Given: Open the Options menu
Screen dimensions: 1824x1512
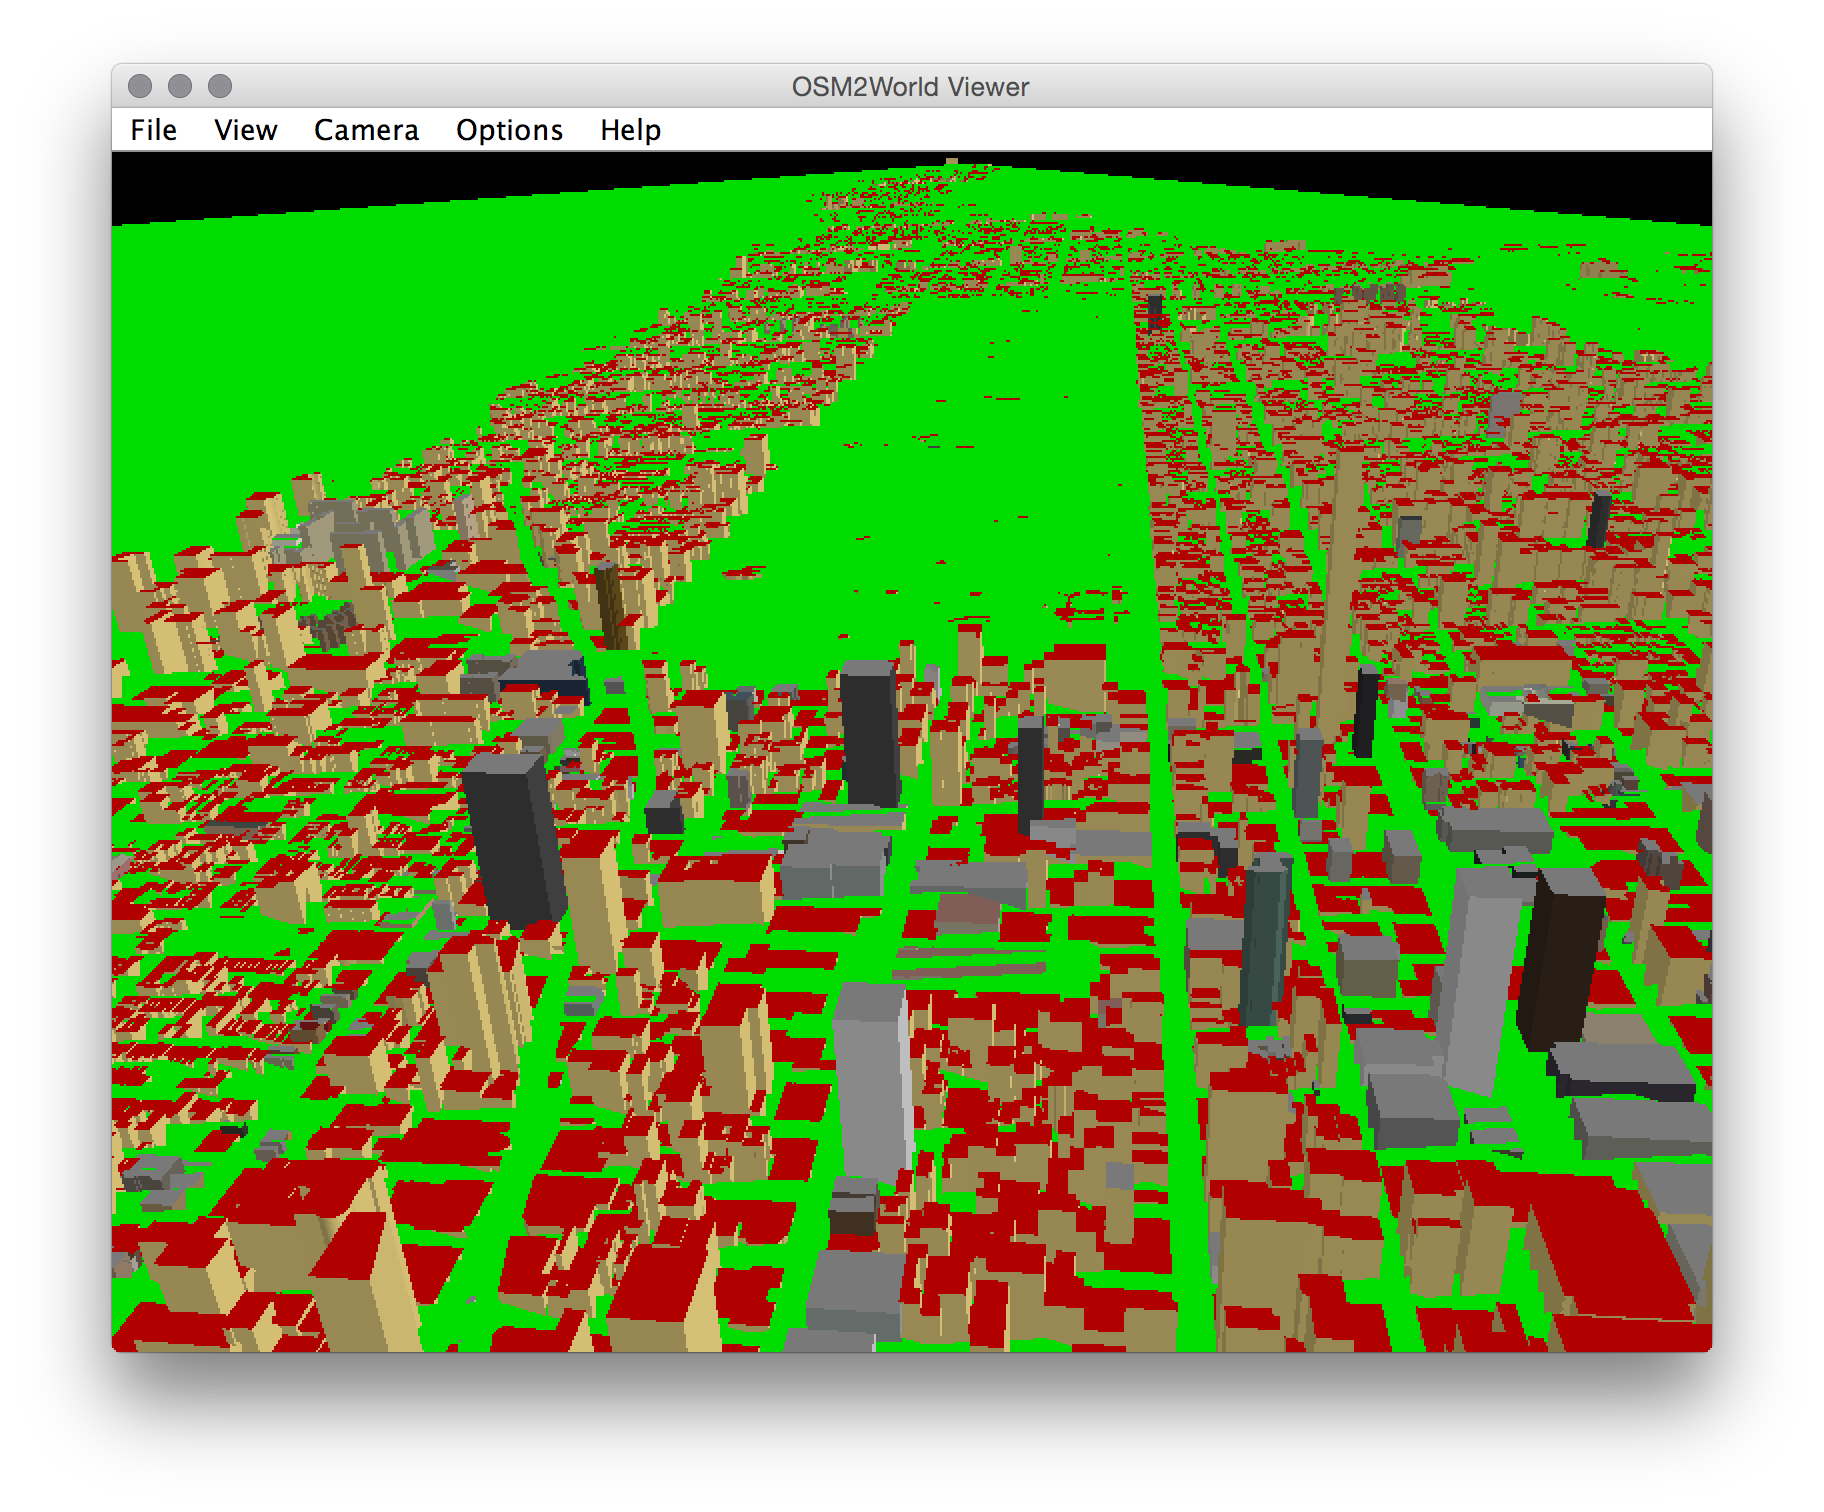Looking at the screenshot, I should click(509, 131).
